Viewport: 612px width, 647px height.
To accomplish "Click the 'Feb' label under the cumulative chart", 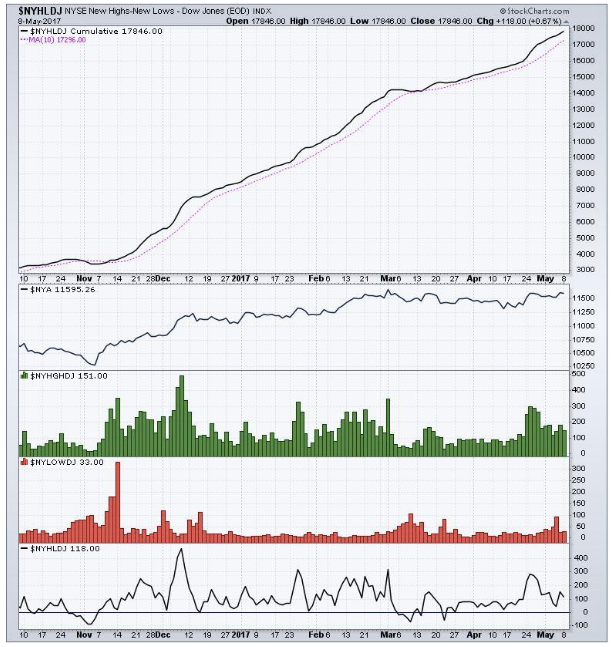I will 316,279.
